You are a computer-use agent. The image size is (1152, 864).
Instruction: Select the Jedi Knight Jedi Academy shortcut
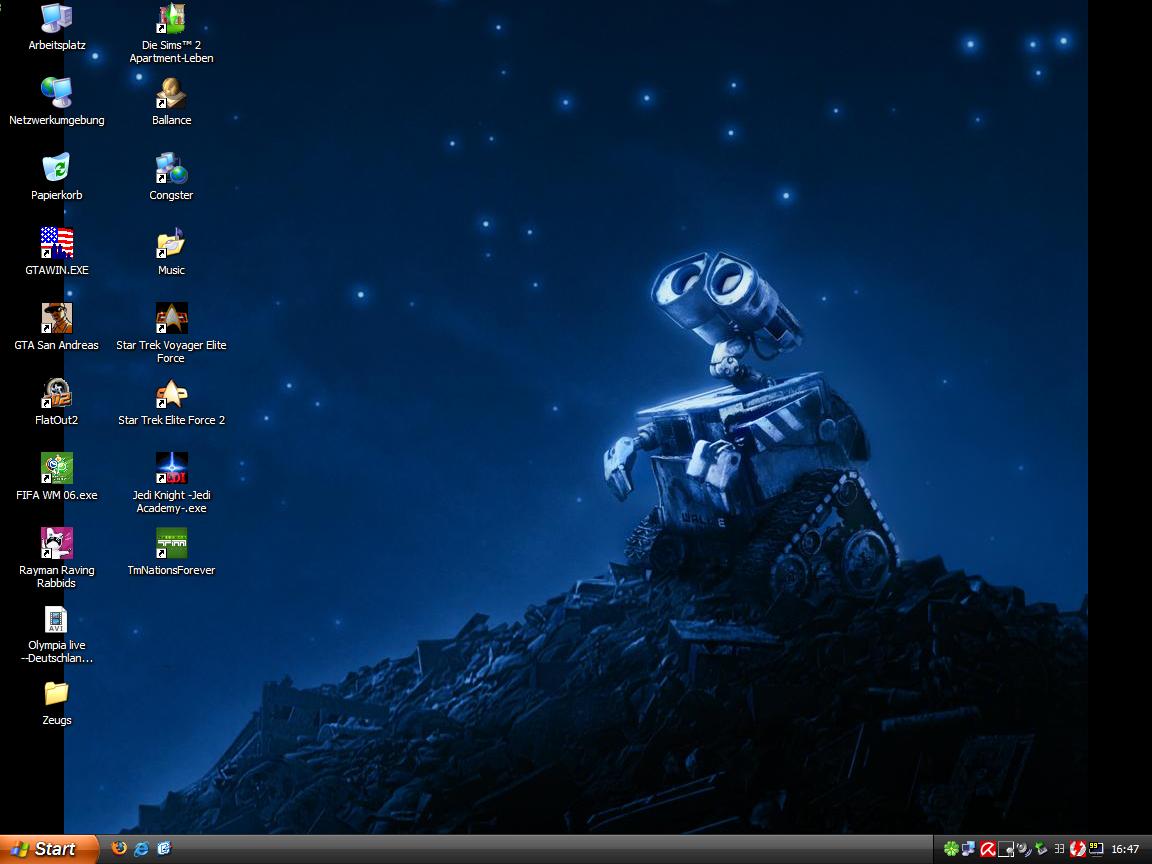click(x=171, y=468)
